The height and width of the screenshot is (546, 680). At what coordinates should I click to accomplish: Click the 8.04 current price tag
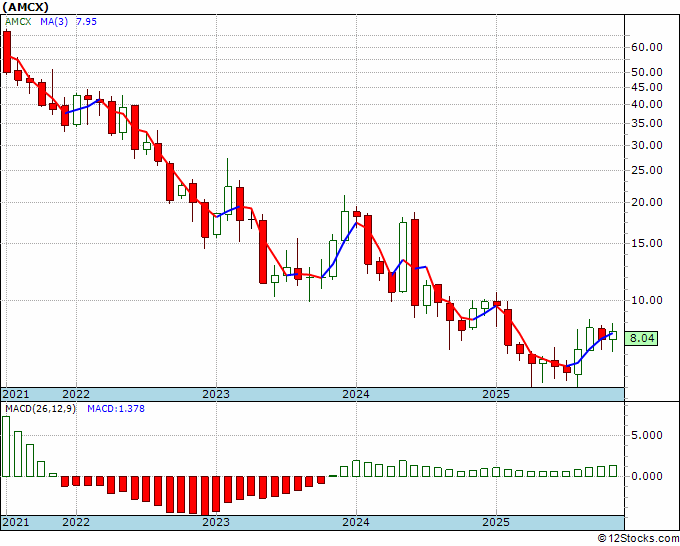641,338
